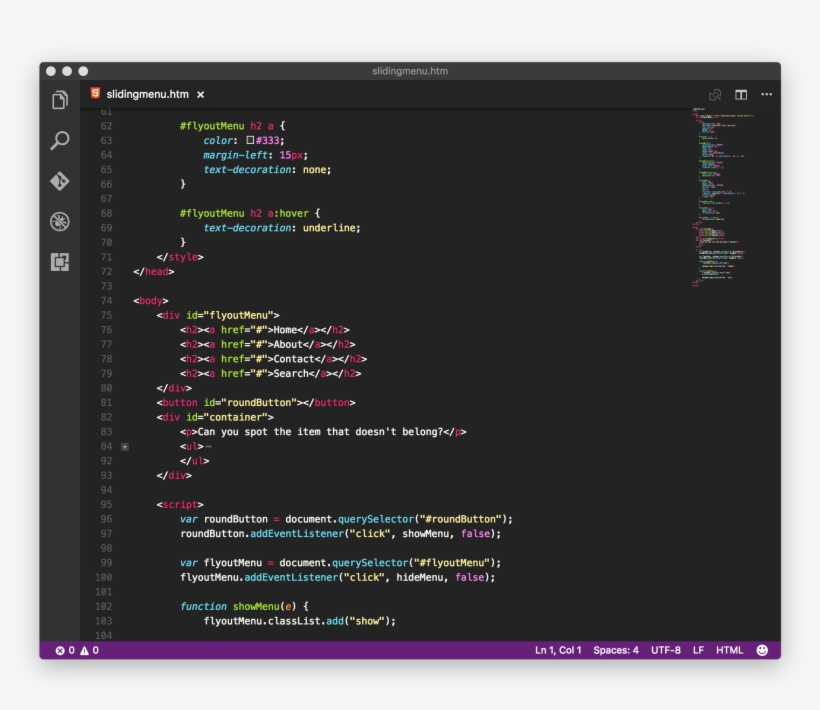This screenshot has width=820, height=710.
Task: Change the UTF-8 encoding setting
Action: click(x=664, y=649)
